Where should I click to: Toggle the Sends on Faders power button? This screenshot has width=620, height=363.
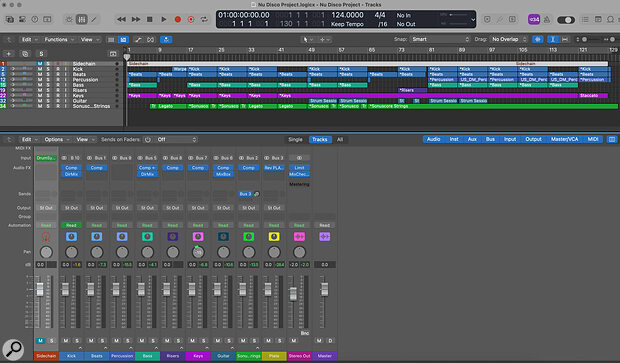[x=147, y=140]
